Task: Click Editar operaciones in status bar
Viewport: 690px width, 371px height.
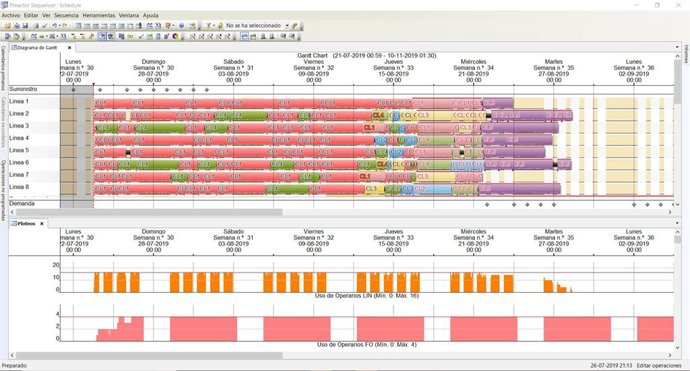Action: coord(659,365)
